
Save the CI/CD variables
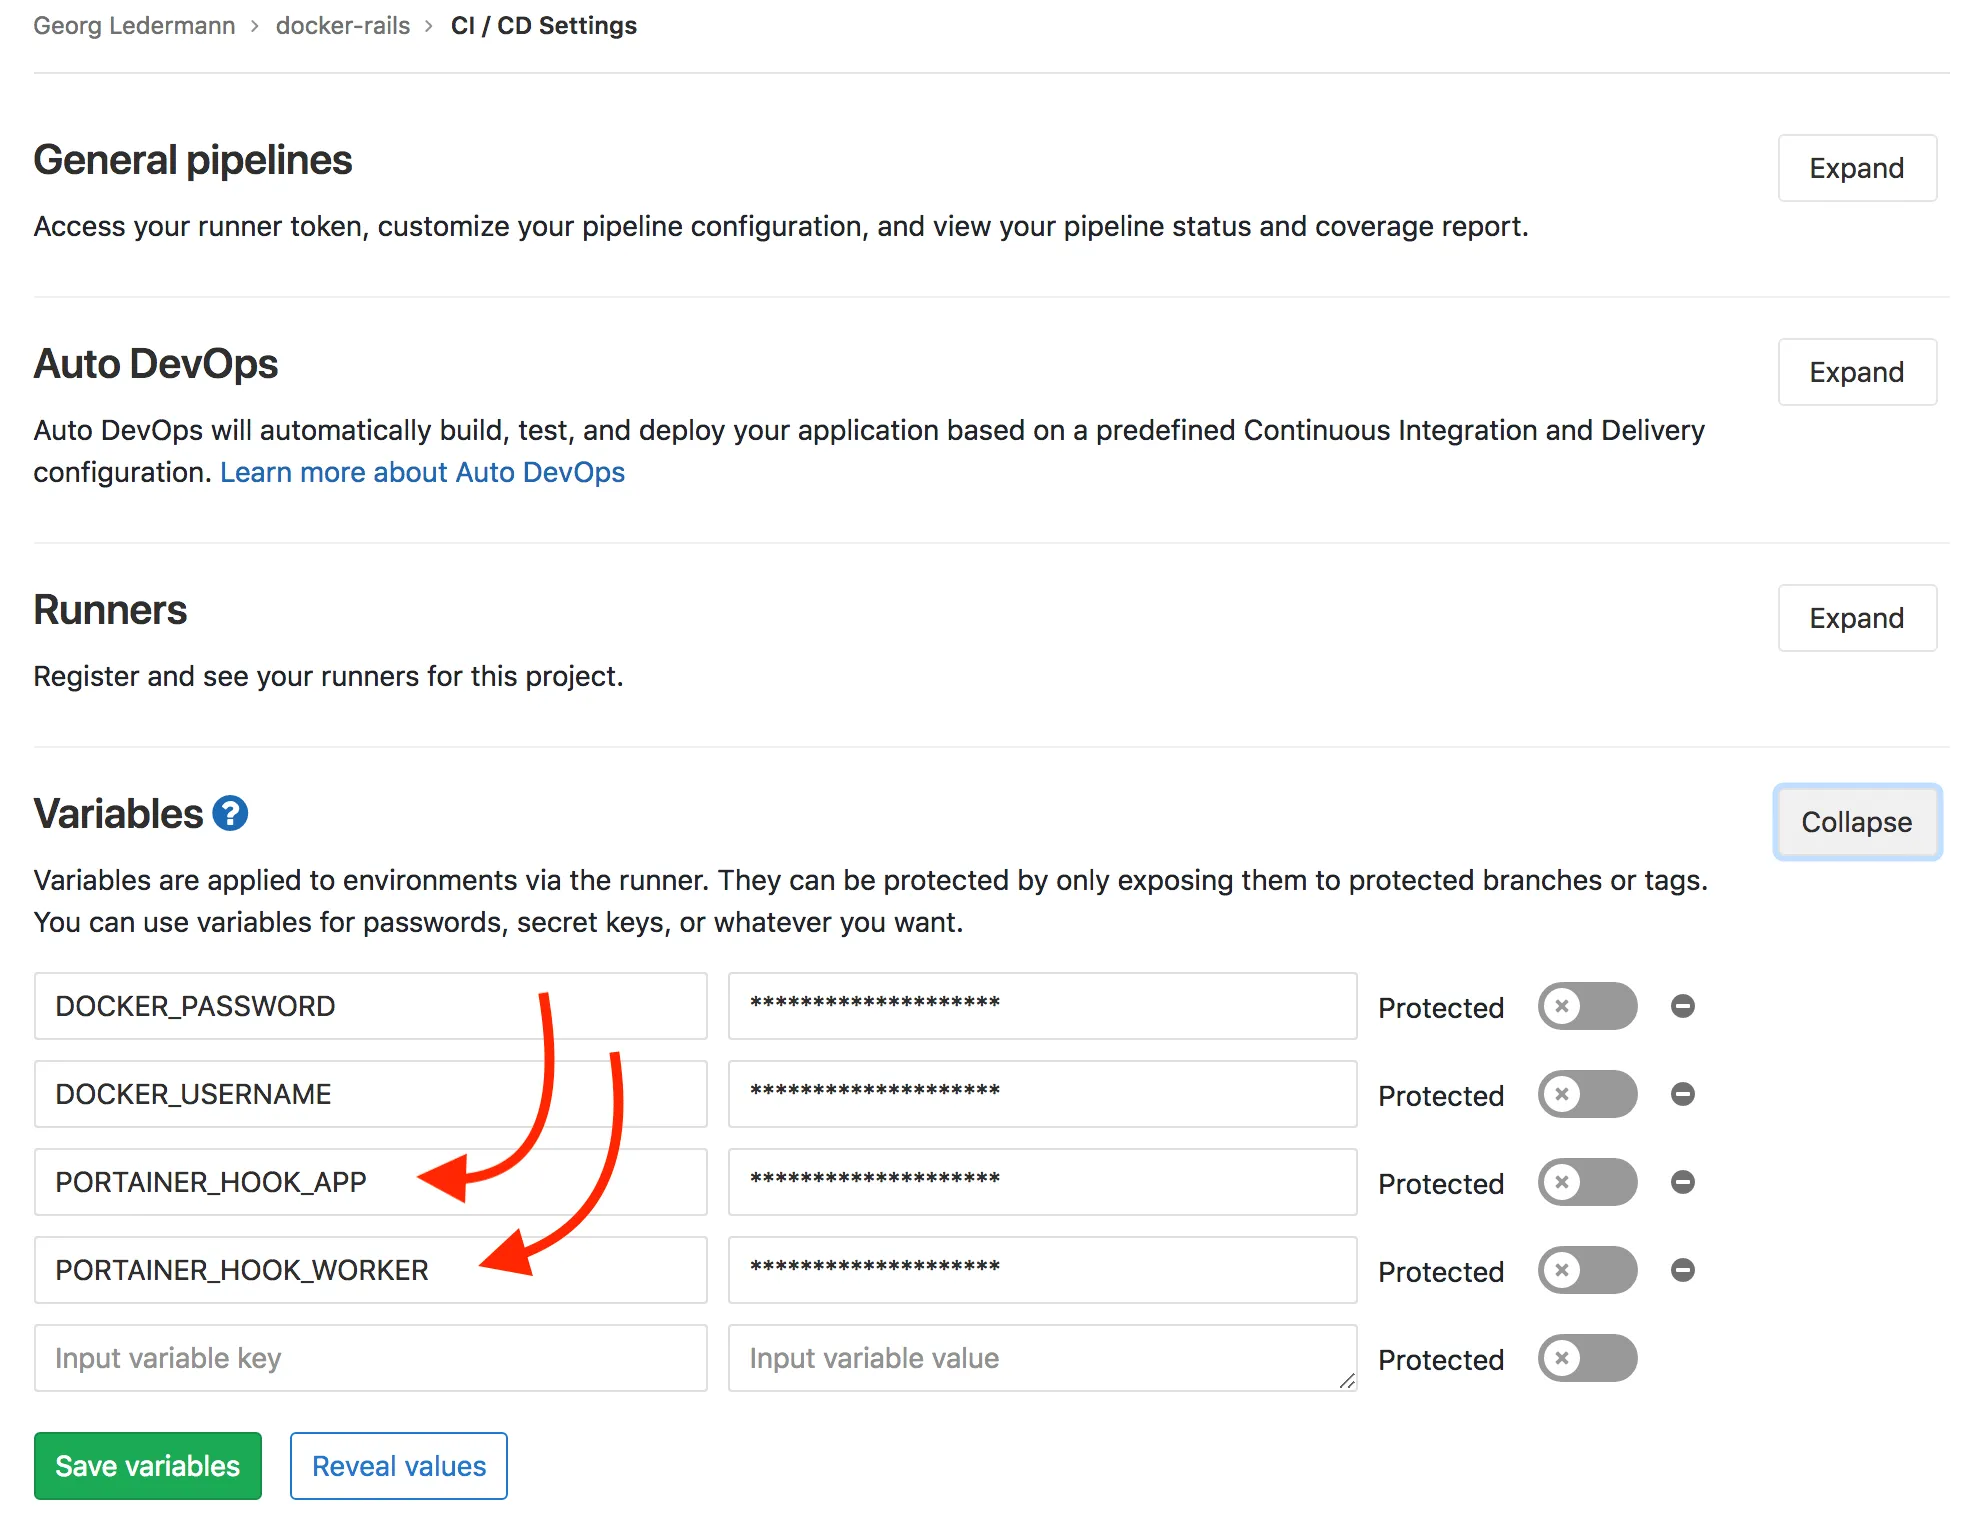coord(147,1465)
